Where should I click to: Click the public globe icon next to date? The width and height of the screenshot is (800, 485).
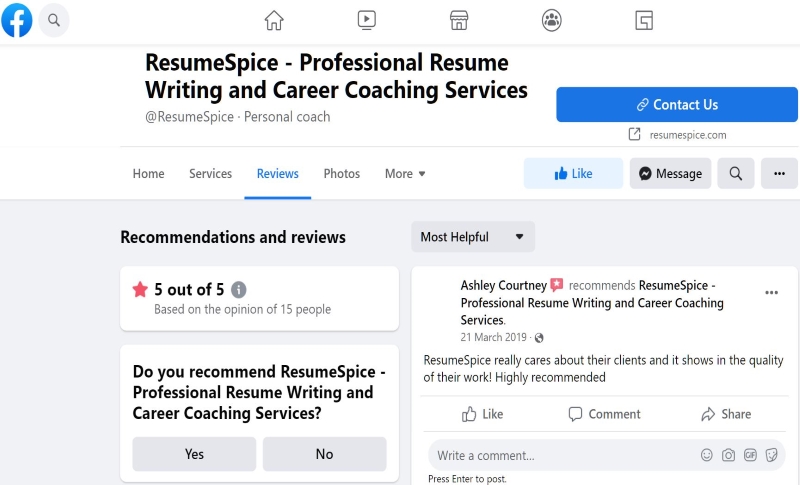[x=539, y=338]
